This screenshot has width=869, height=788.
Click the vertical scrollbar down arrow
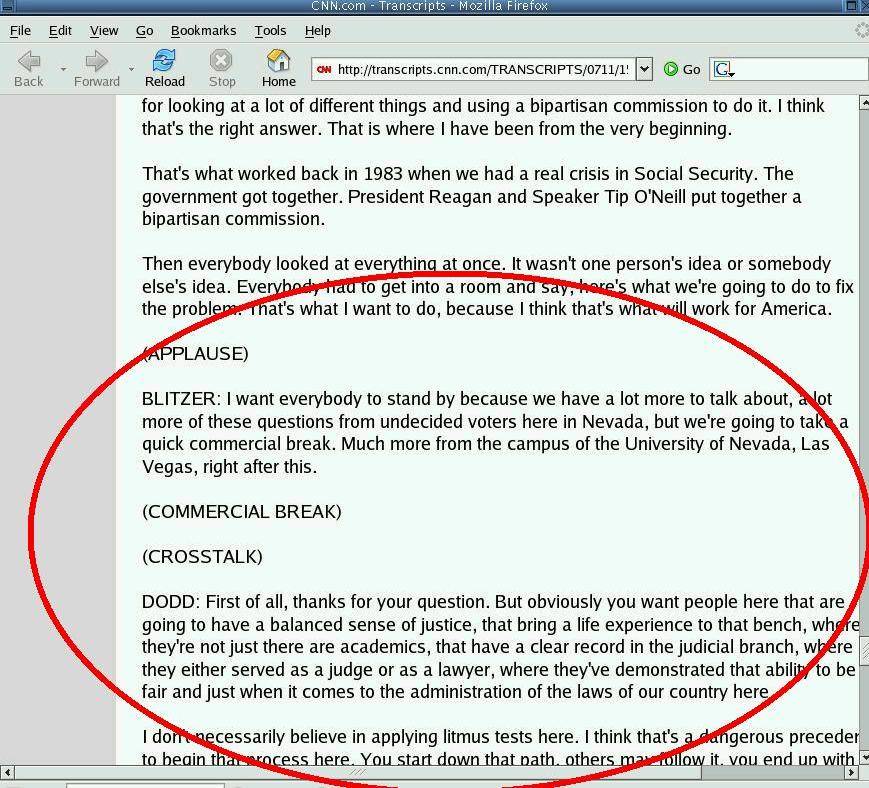click(864, 757)
